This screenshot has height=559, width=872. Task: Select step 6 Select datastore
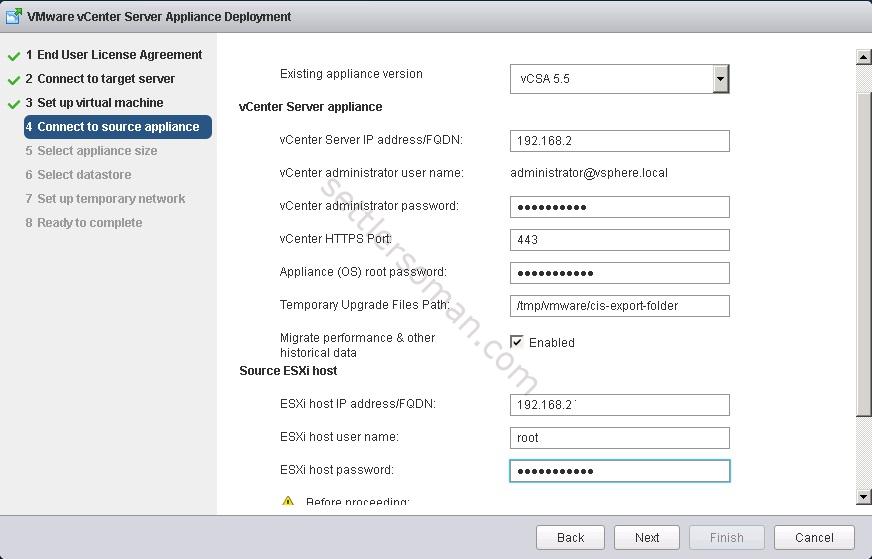[78, 175]
